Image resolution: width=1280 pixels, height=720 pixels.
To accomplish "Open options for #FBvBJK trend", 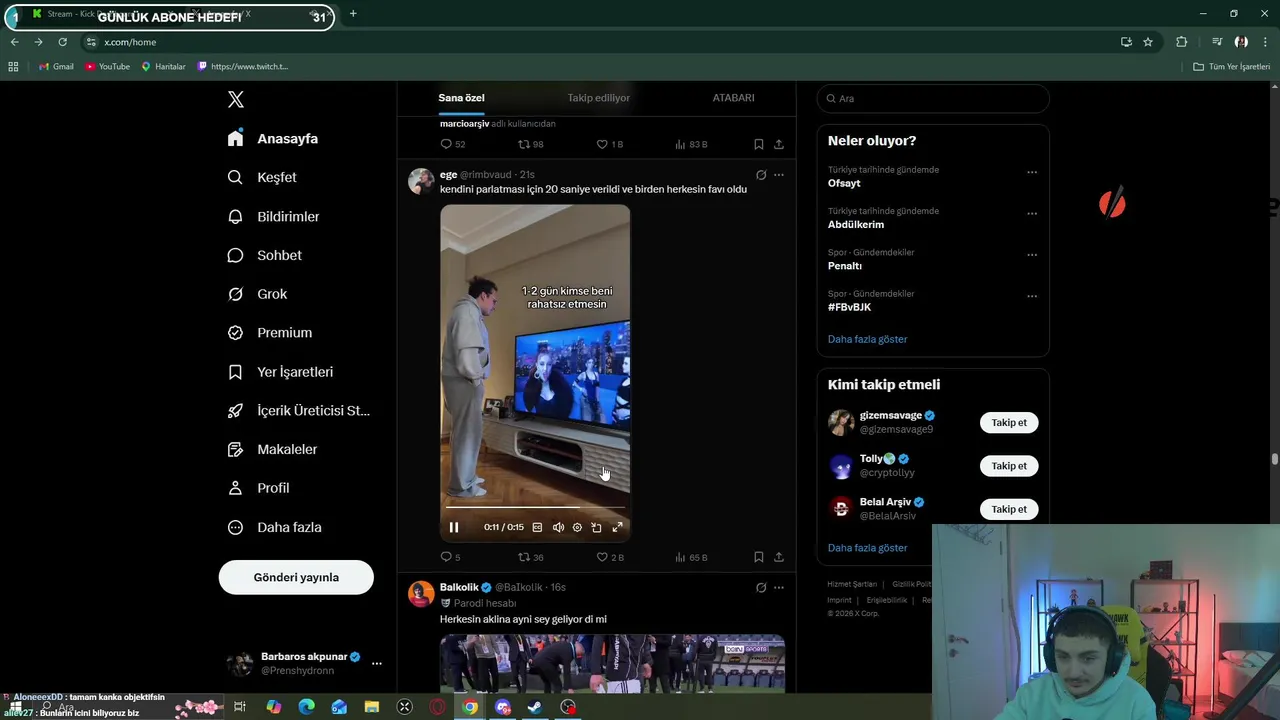I will pos(1032,296).
